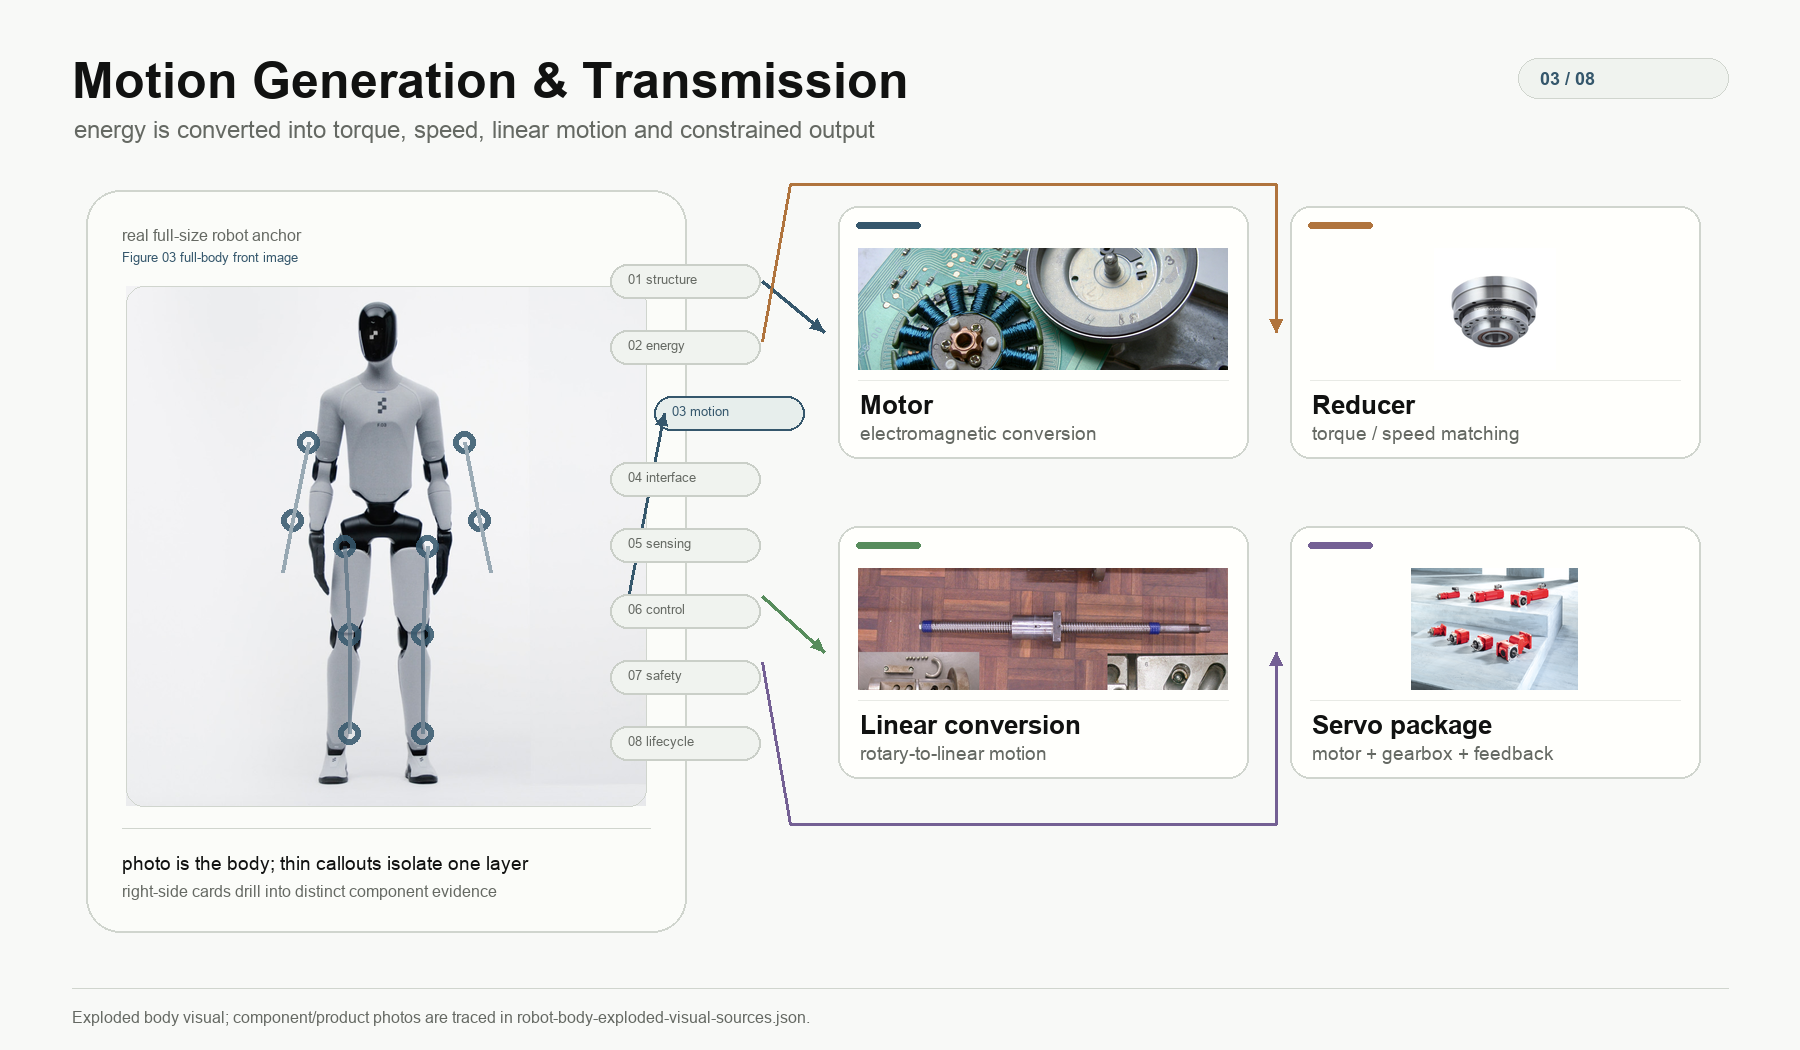Click the robot's head in the photo
This screenshot has width=1800, height=1050.
pos(378,331)
